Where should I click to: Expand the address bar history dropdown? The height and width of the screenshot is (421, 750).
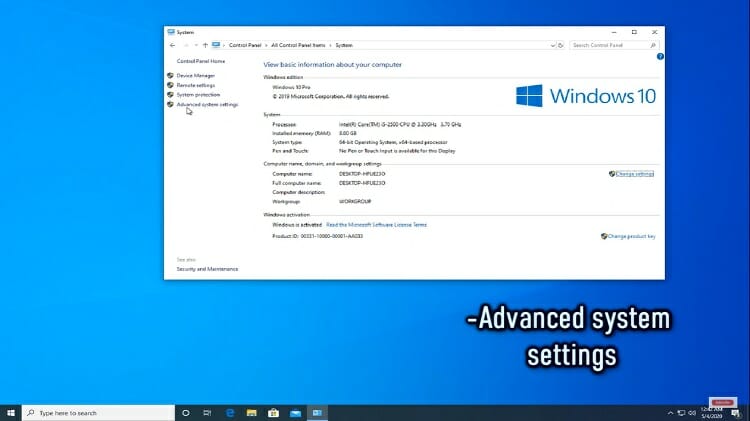[552, 45]
